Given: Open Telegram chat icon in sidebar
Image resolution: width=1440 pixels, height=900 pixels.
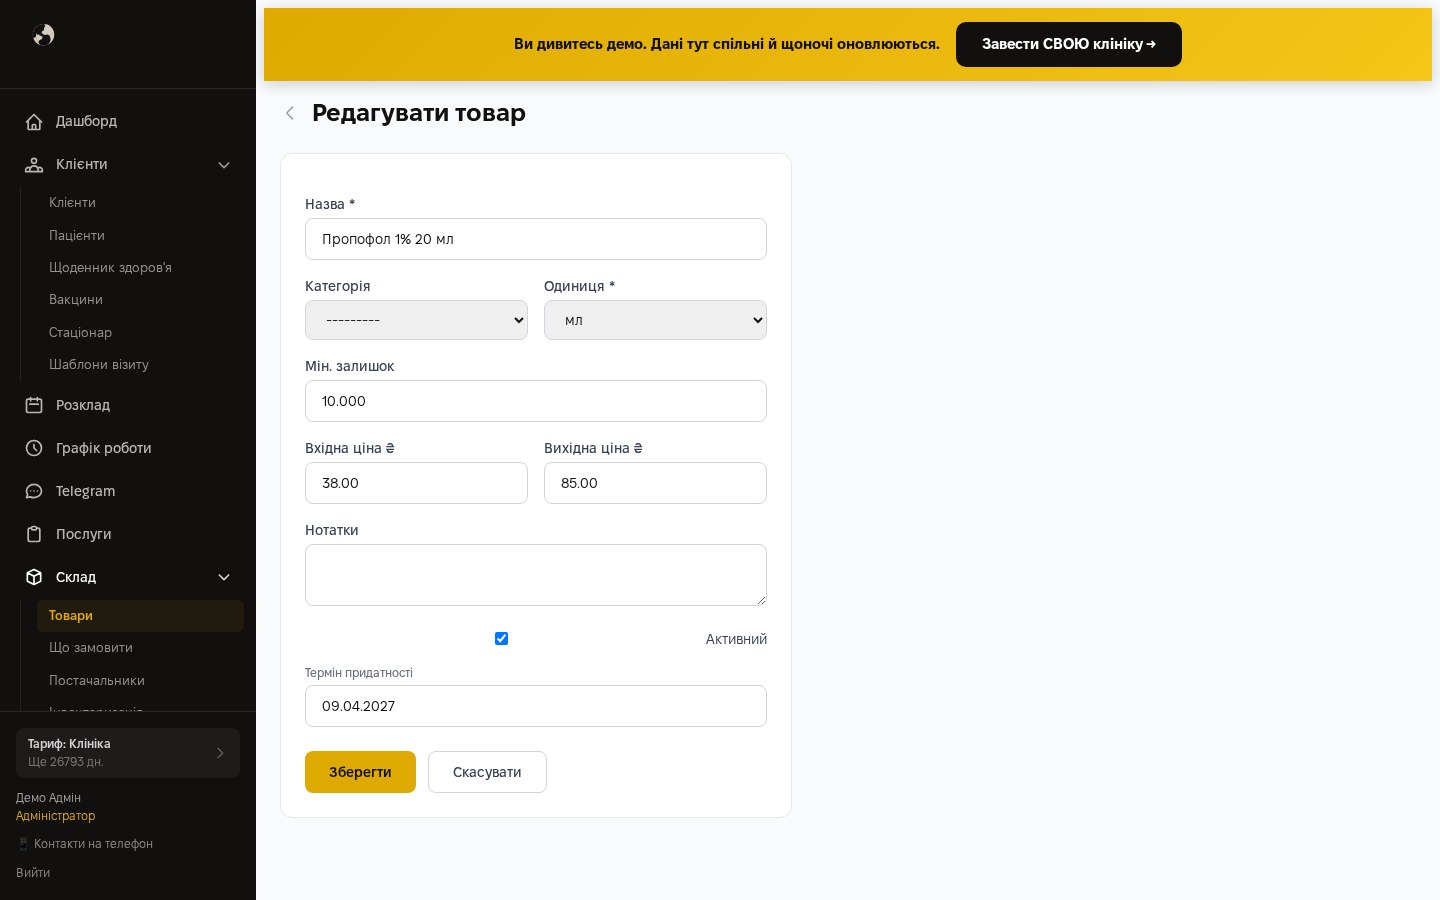Looking at the screenshot, I should pyautogui.click(x=34, y=491).
